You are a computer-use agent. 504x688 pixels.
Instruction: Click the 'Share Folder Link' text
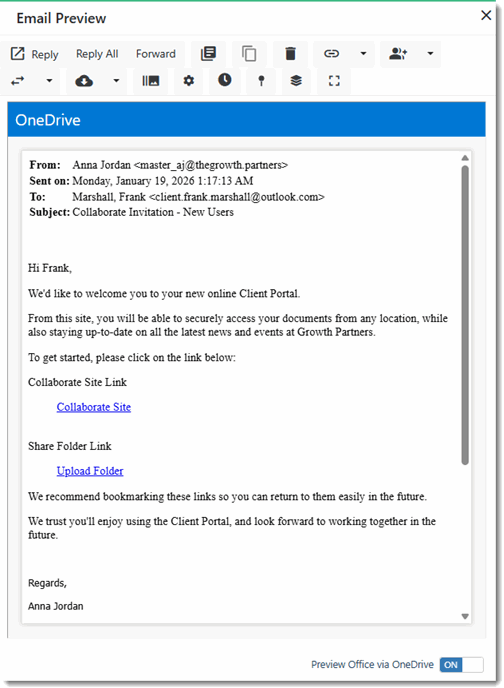pos(70,446)
